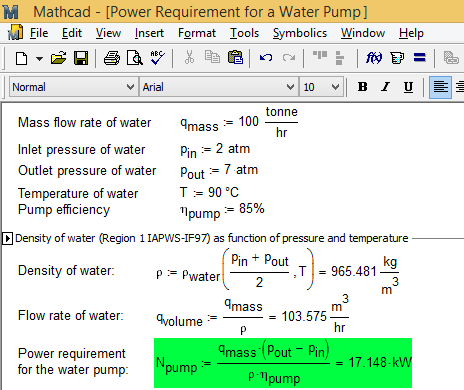Click the '2 atm' inlet pressure value

tap(233, 149)
